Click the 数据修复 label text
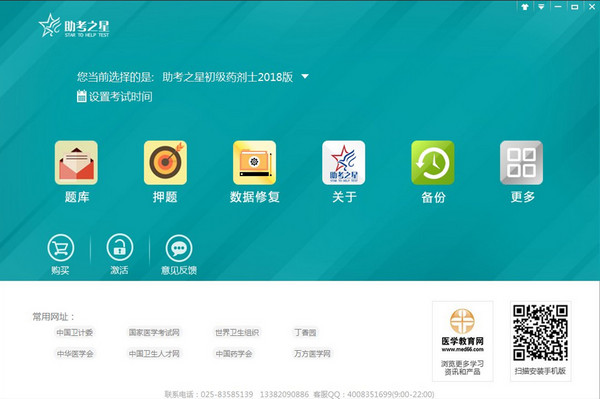 tap(254, 197)
